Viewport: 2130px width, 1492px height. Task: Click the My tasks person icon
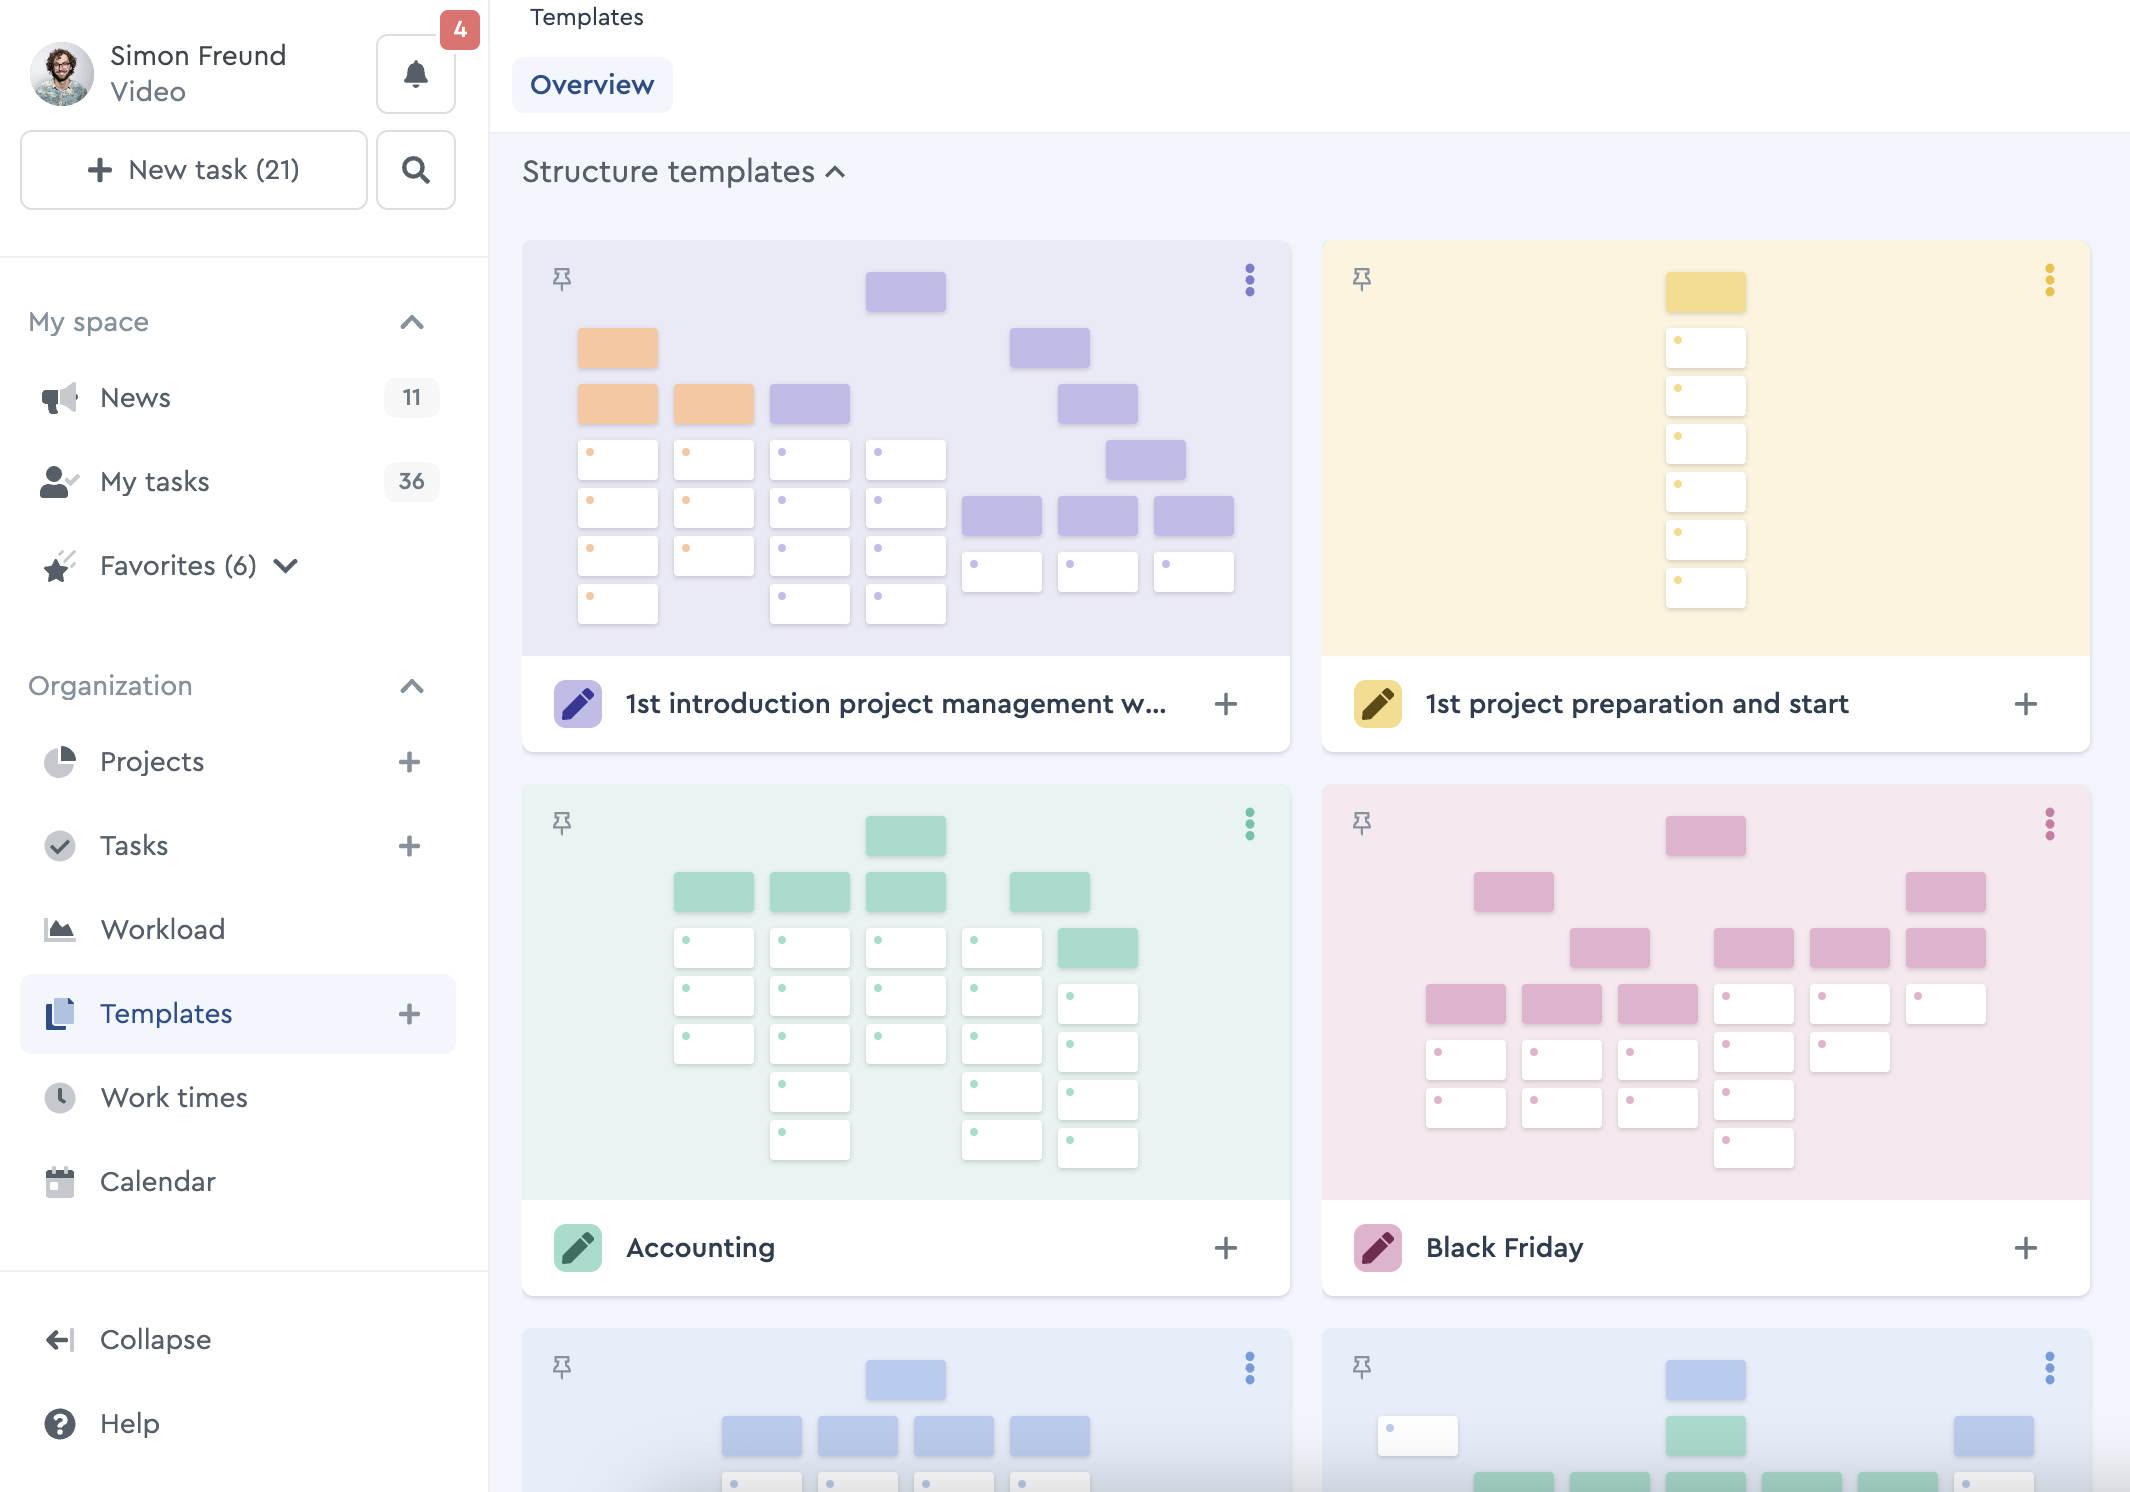pos(59,482)
